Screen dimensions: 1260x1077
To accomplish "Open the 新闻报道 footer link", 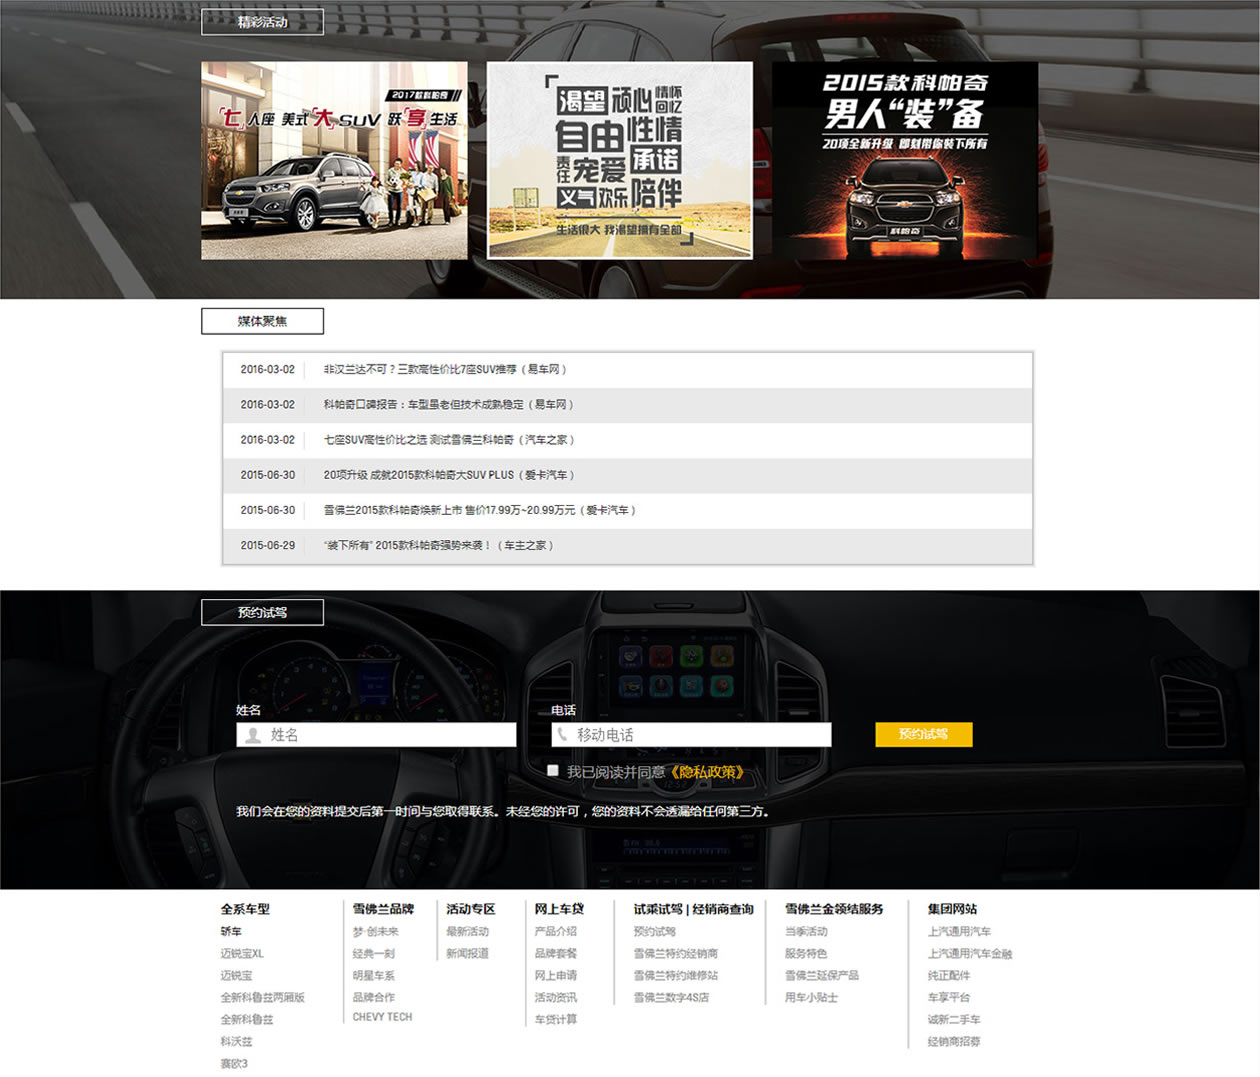I will click(x=468, y=953).
